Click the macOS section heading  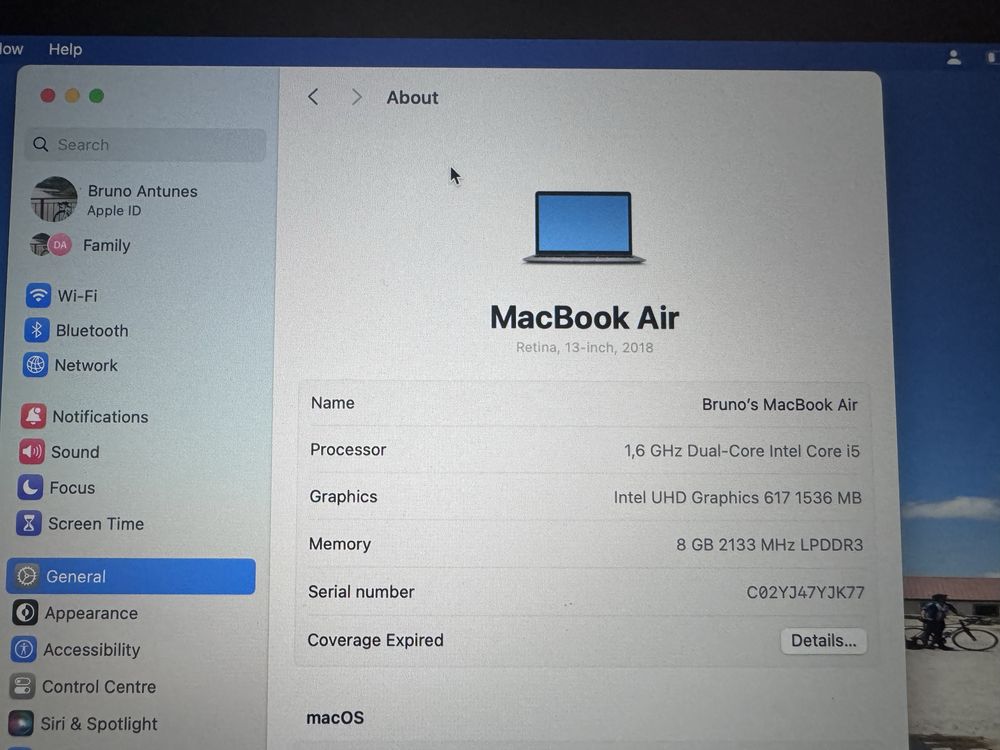coord(335,718)
